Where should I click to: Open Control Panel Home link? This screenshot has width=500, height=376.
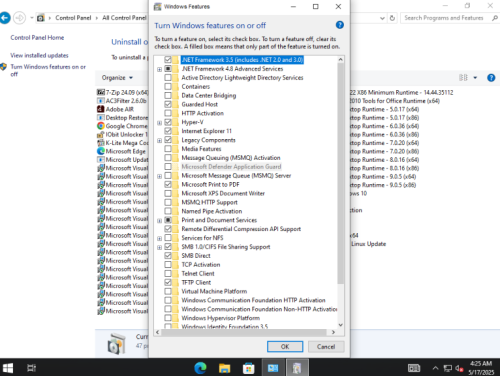tap(37, 38)
